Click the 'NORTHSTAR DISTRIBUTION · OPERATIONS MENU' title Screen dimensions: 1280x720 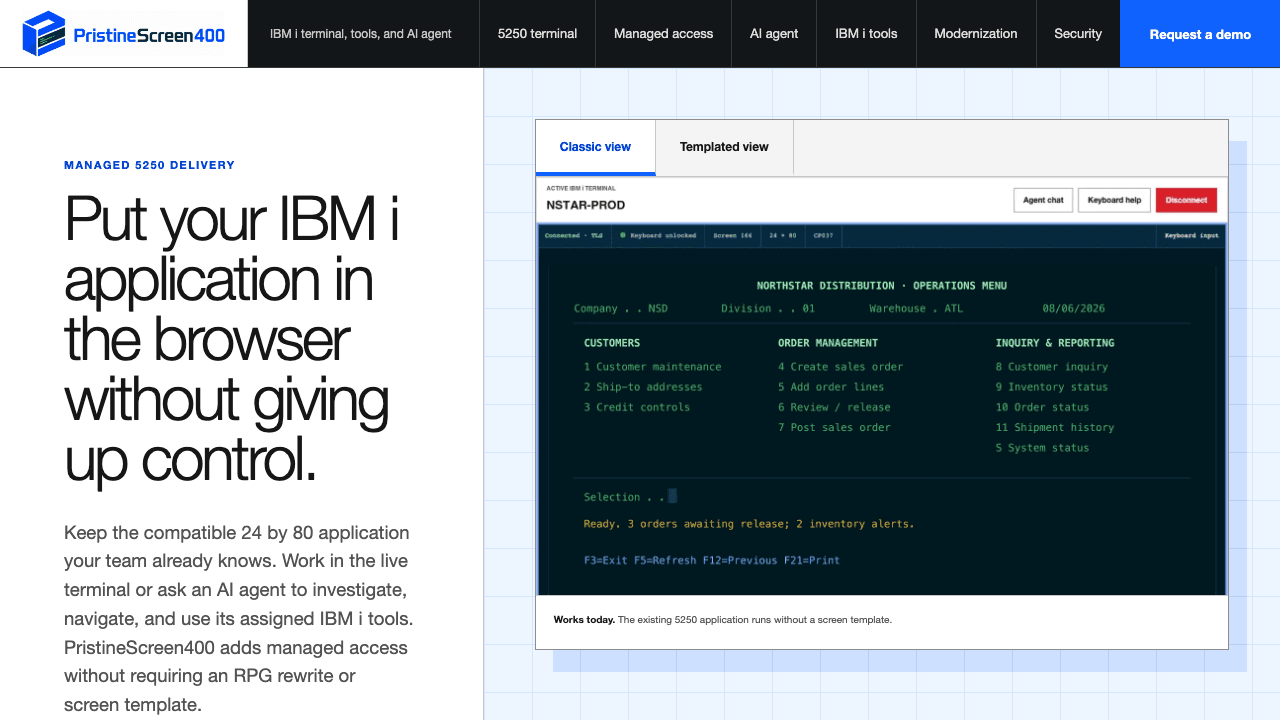point(881,286)
